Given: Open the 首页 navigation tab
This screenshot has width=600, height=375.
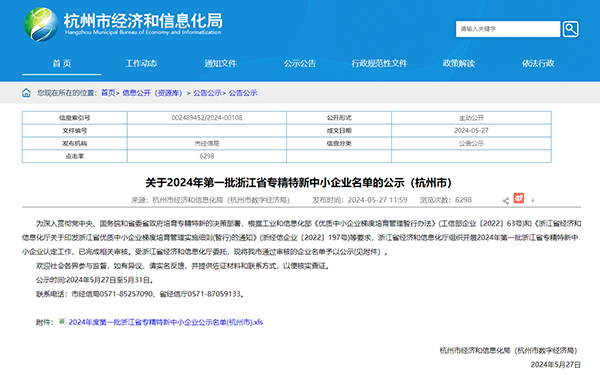Looking at the screenshot, I should [x=62, y=63].
